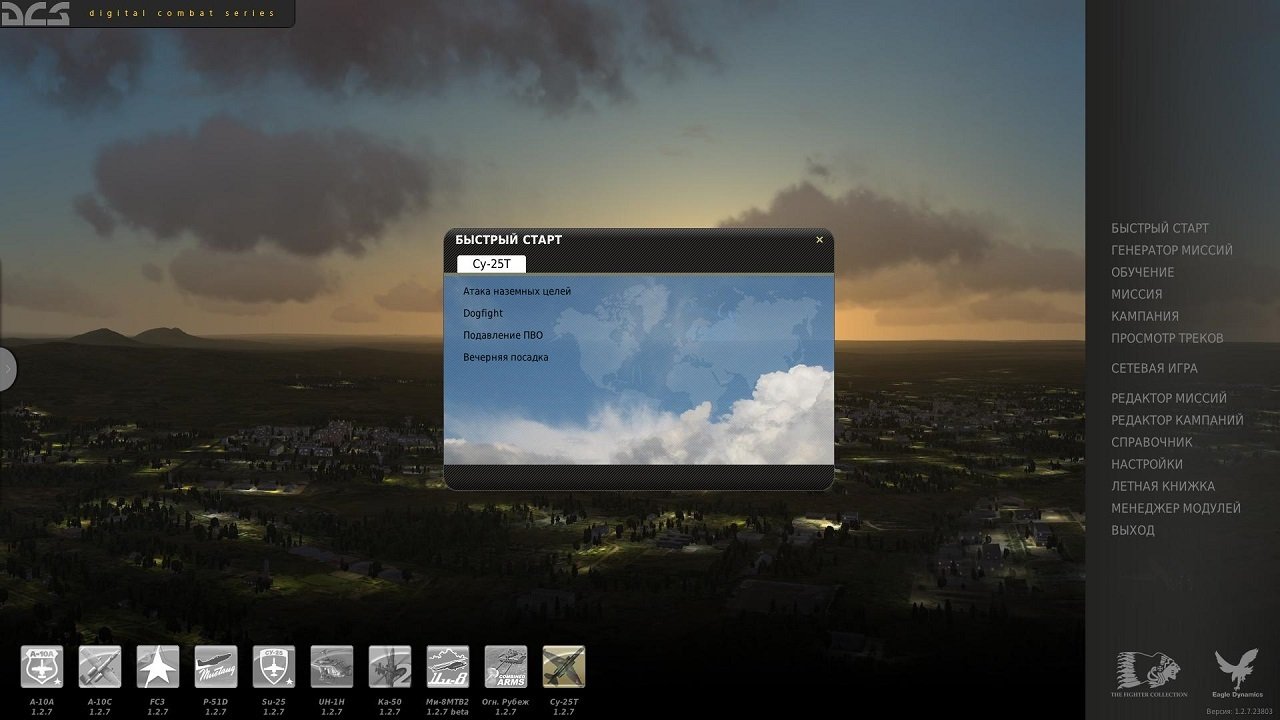This screenshot has width=1280, height=720.
Task: Pick the Вечерняя посадка mission
Action: [505, 357]
